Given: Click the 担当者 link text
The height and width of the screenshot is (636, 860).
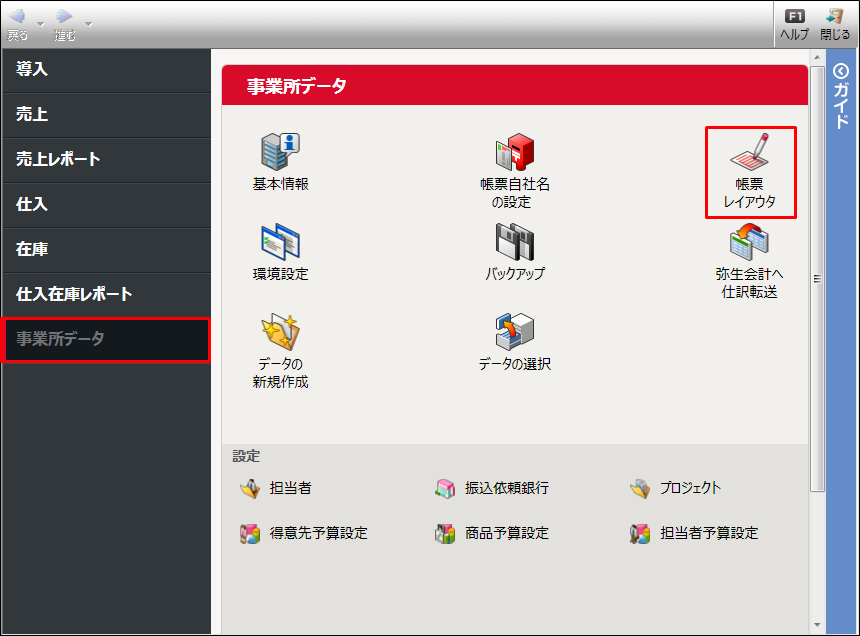Looking at the screenshot, I should (290, 488).
